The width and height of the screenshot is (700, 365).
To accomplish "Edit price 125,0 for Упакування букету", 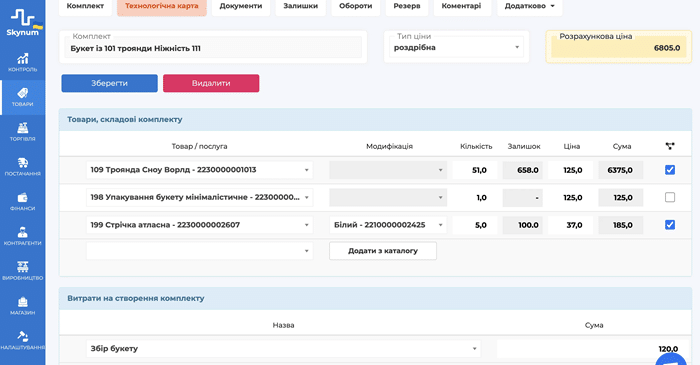I will (x=570, y=197).
